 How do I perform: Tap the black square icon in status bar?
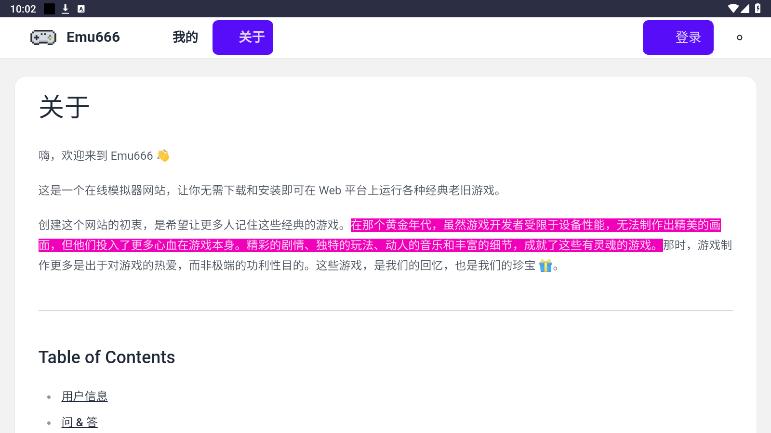click(x=50, y=8)
